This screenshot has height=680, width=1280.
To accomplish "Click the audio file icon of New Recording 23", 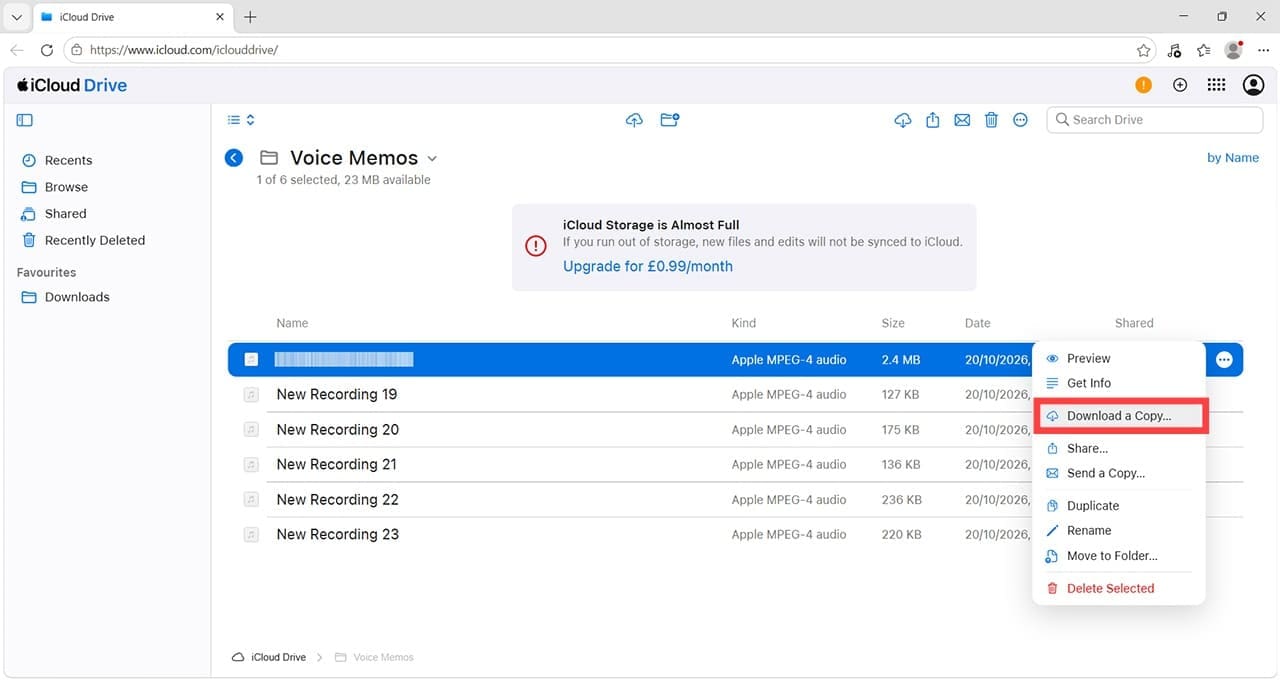I will [x=251, y=535].
